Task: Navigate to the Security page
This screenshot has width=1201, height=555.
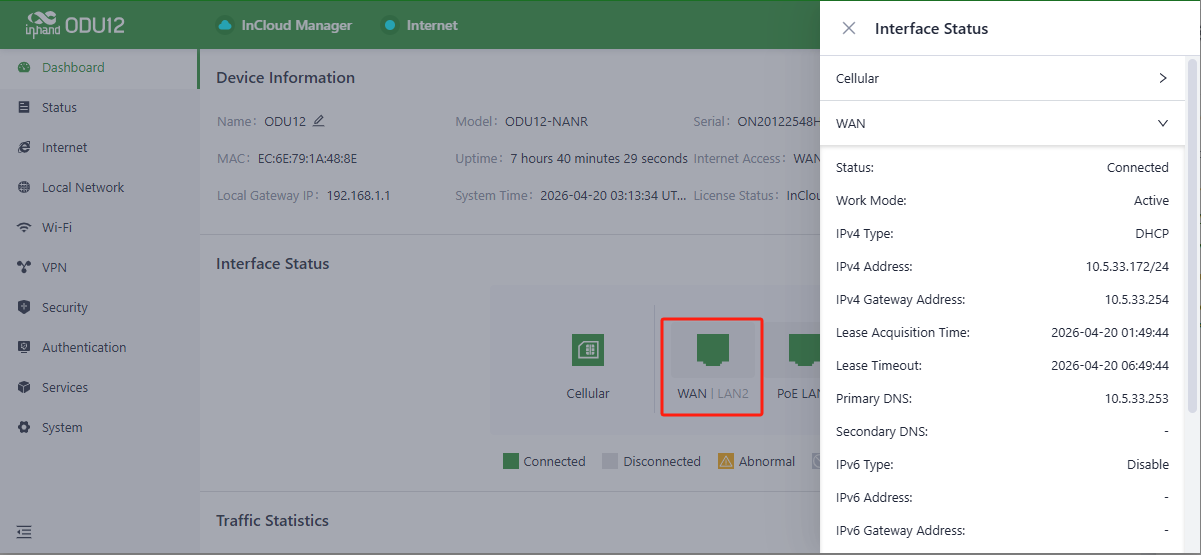Action: (x=64, y=308)
